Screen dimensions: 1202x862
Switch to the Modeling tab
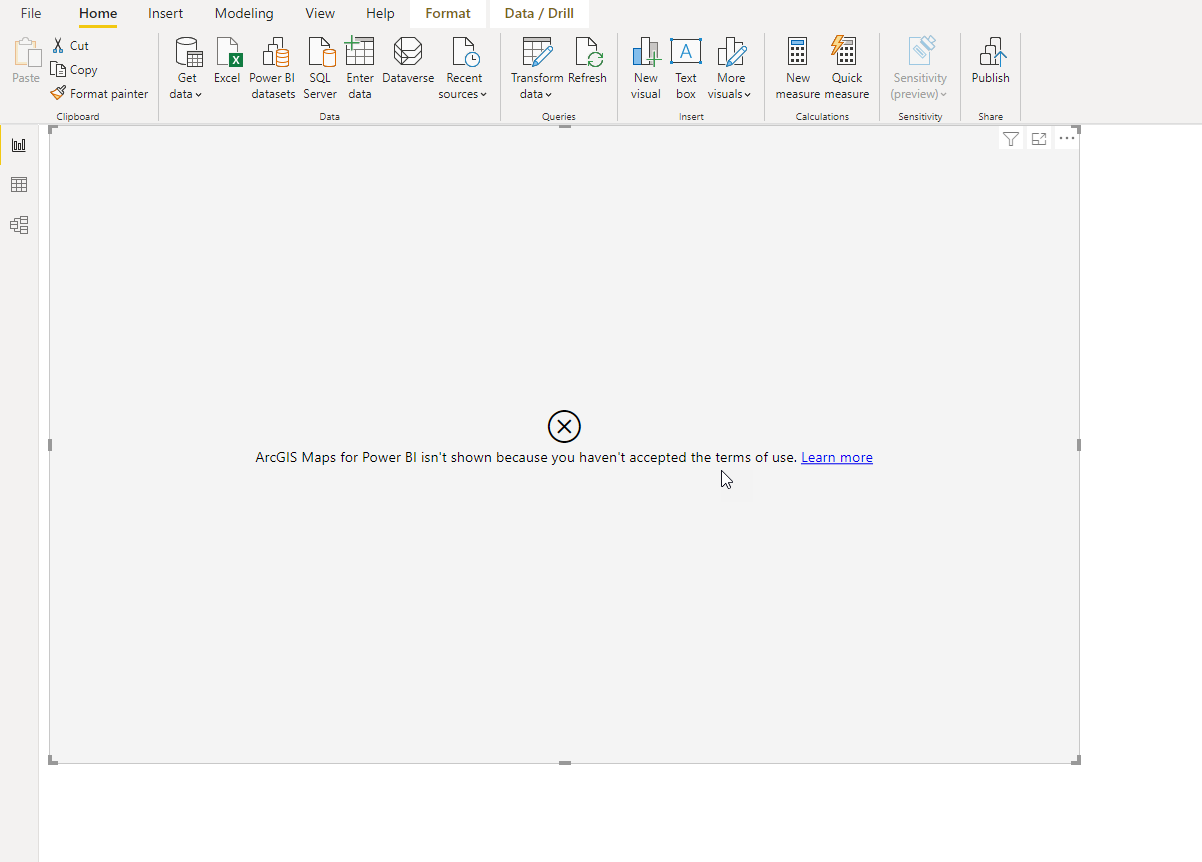(x=244, y=14)
